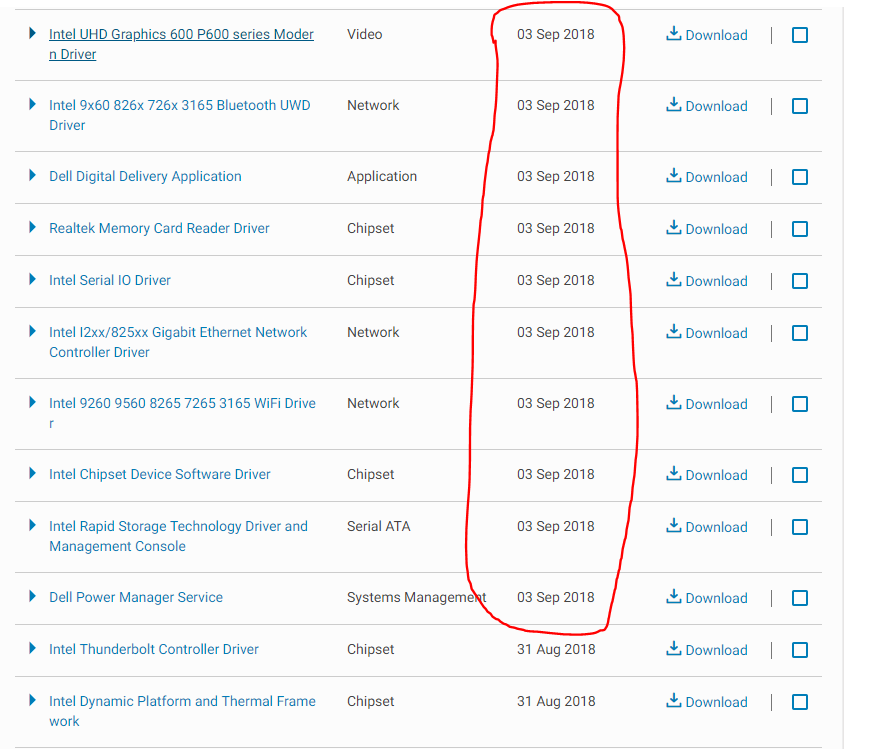Click download icon for Intel Dynamic Platform driver
Viewport: 895px width, 749px height.
[674, 701]
